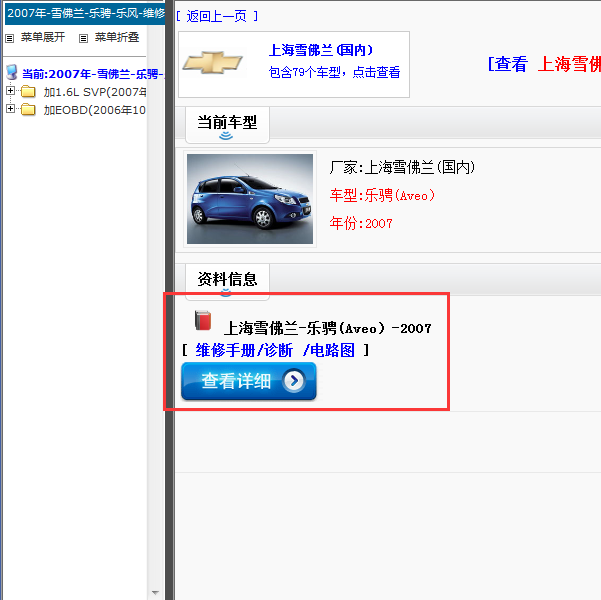Open the 维修手册/诊断 link

[244, 350]
